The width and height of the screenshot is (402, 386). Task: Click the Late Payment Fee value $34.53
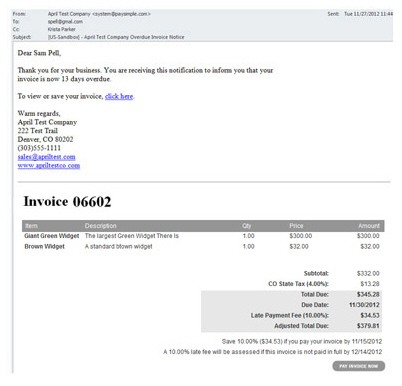370,315
